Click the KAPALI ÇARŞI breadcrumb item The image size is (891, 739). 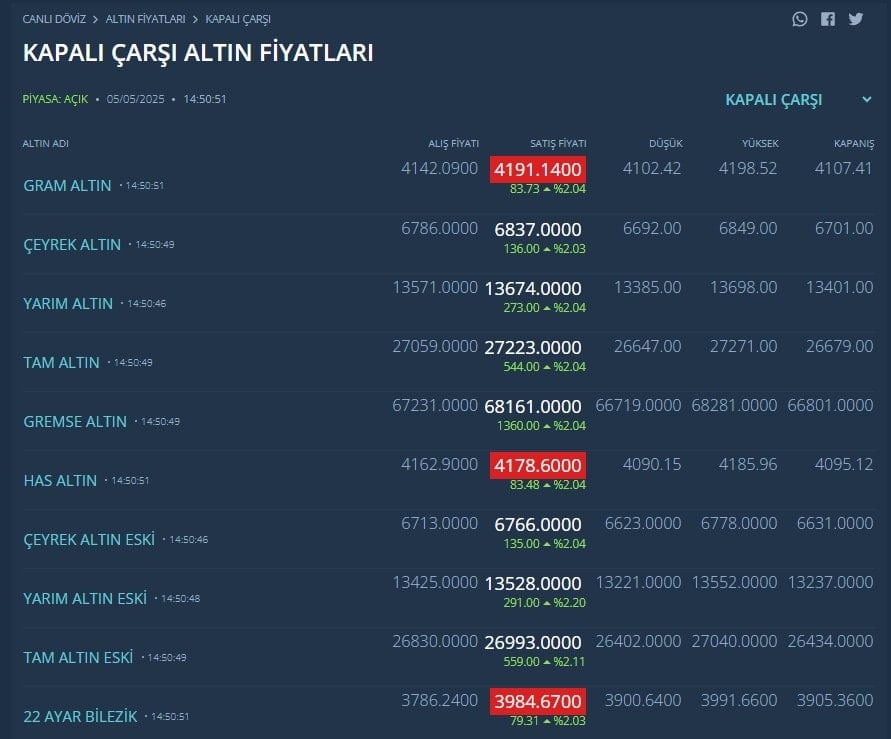[x=238, y=19]
